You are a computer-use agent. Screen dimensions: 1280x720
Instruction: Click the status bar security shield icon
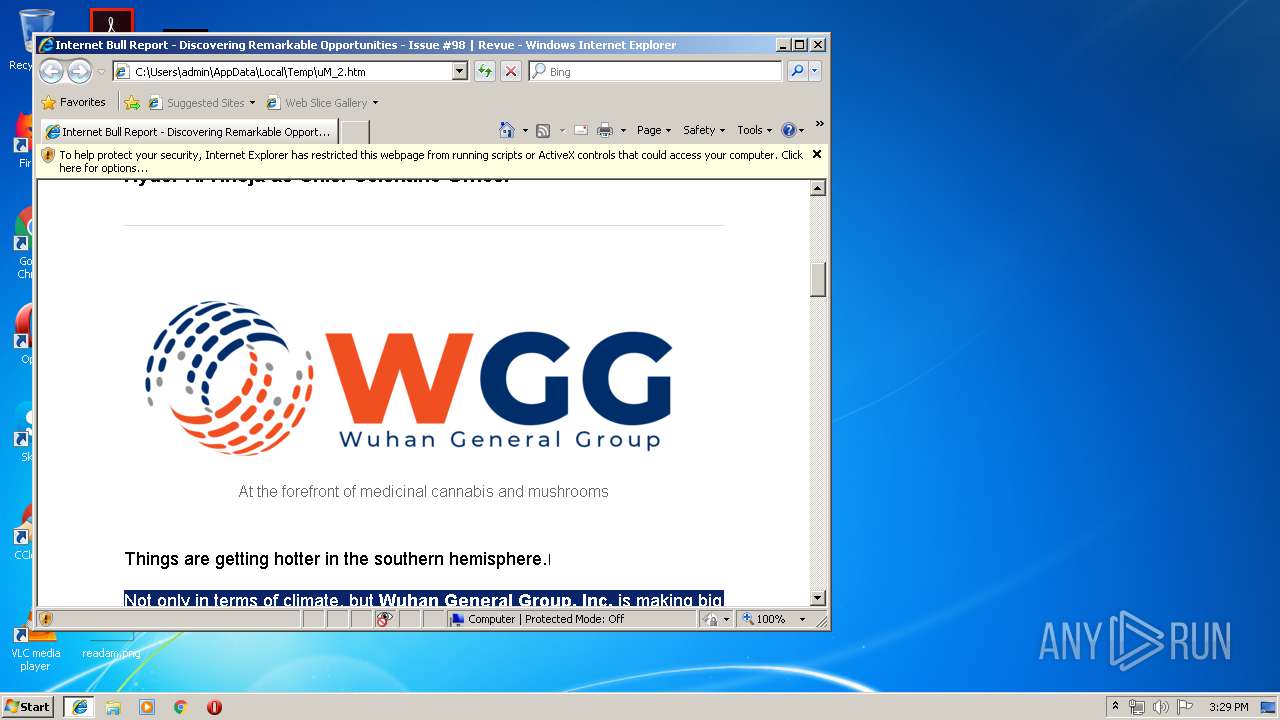point(46,619)
